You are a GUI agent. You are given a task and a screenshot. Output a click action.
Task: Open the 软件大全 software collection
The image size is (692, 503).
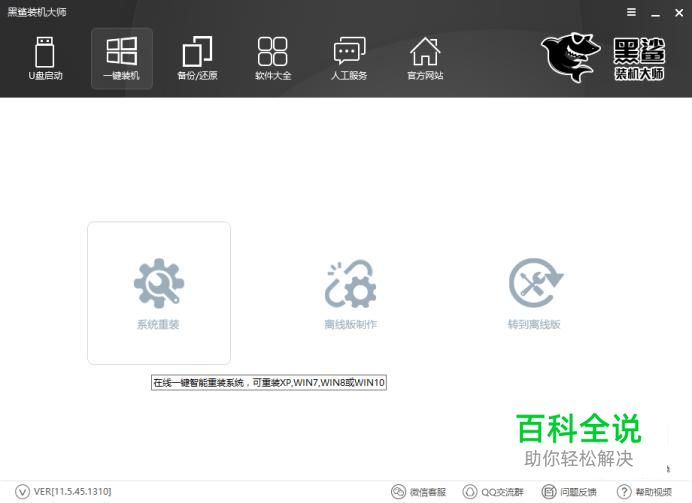273,59
